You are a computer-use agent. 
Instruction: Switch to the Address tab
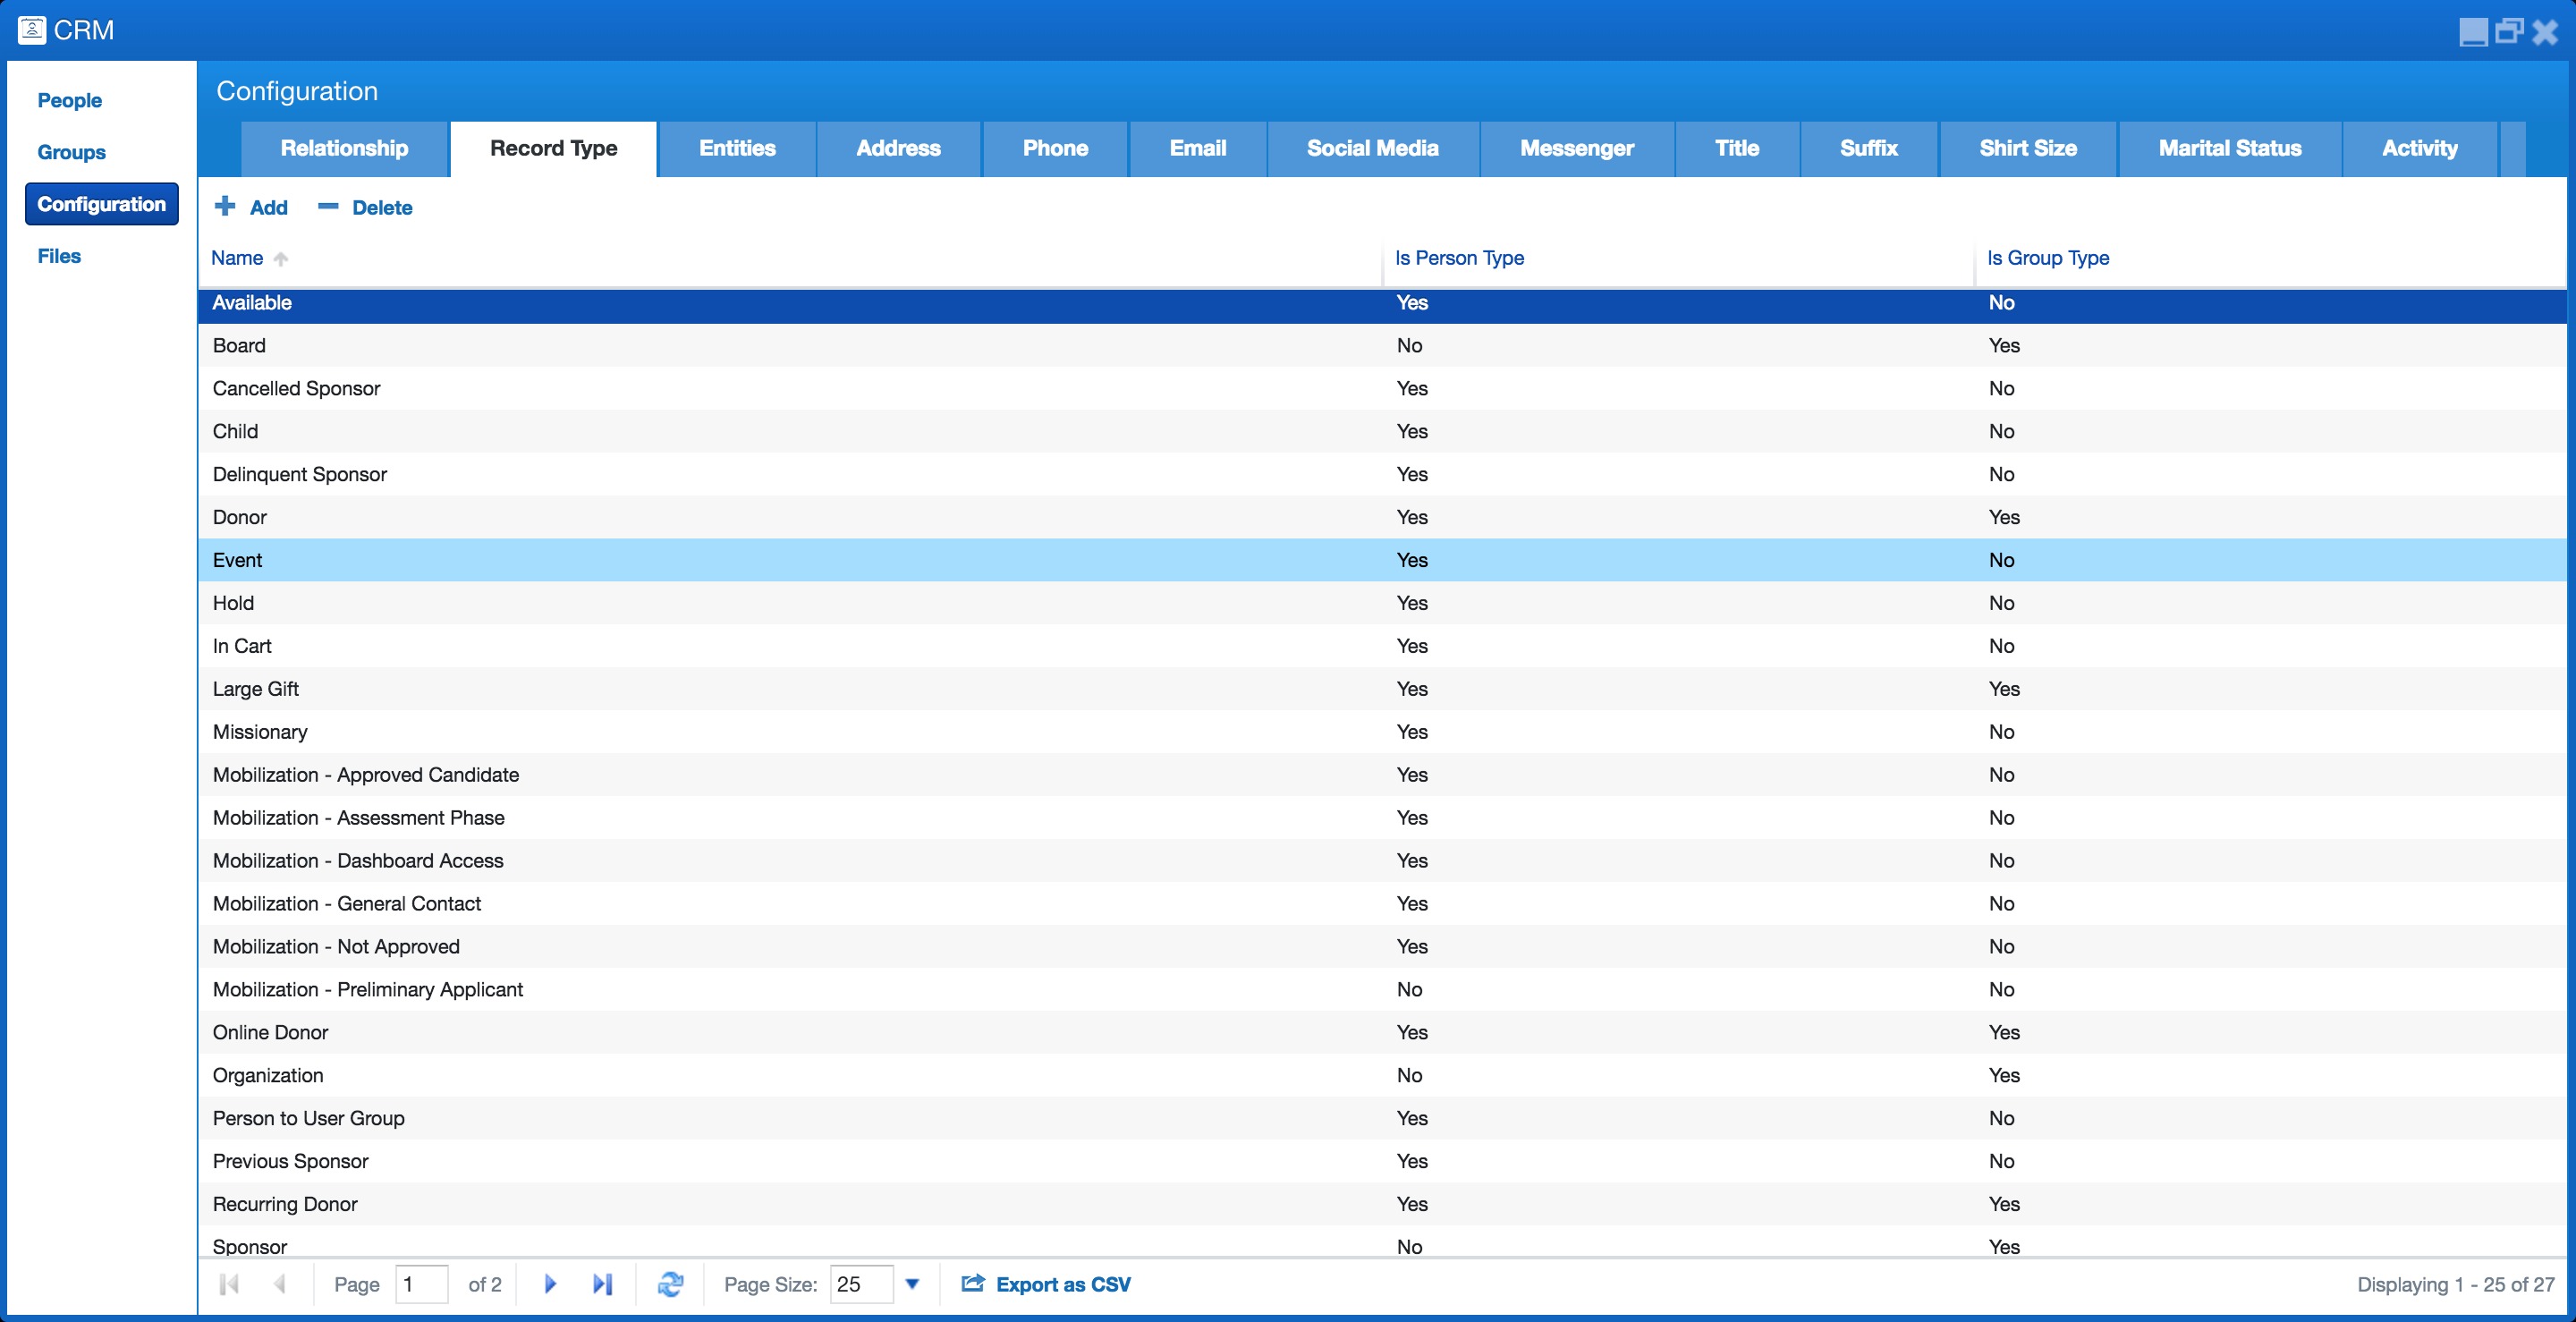[897, 148]
